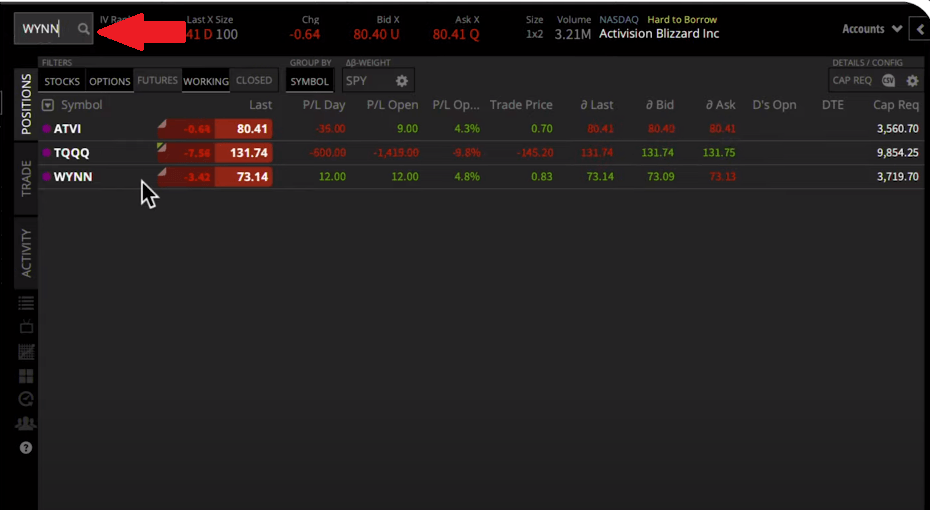Open the four-squares grid icon in the sidebar
The image size is (930, 510).
point(26,376)
